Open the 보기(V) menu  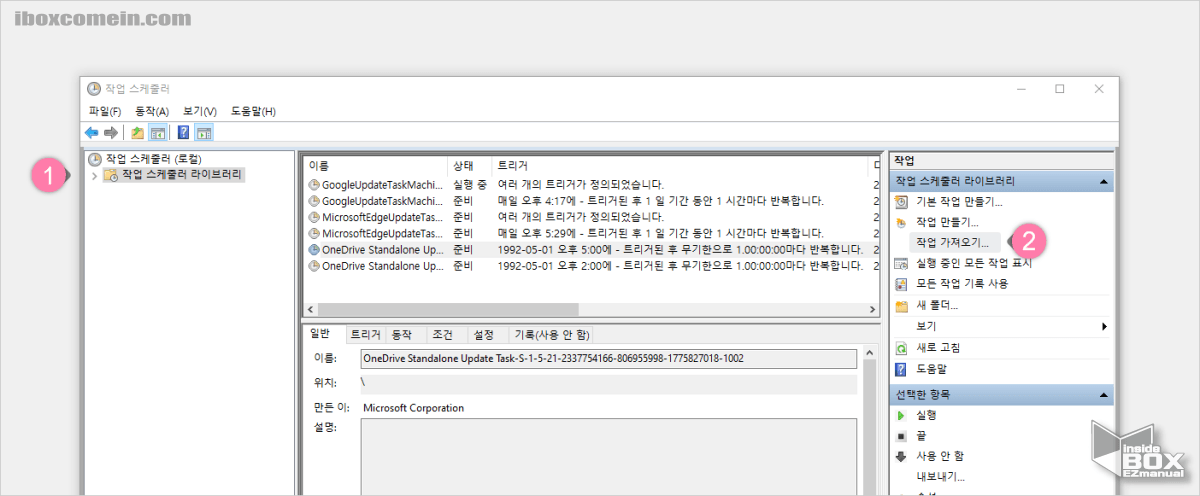(200, 111)
